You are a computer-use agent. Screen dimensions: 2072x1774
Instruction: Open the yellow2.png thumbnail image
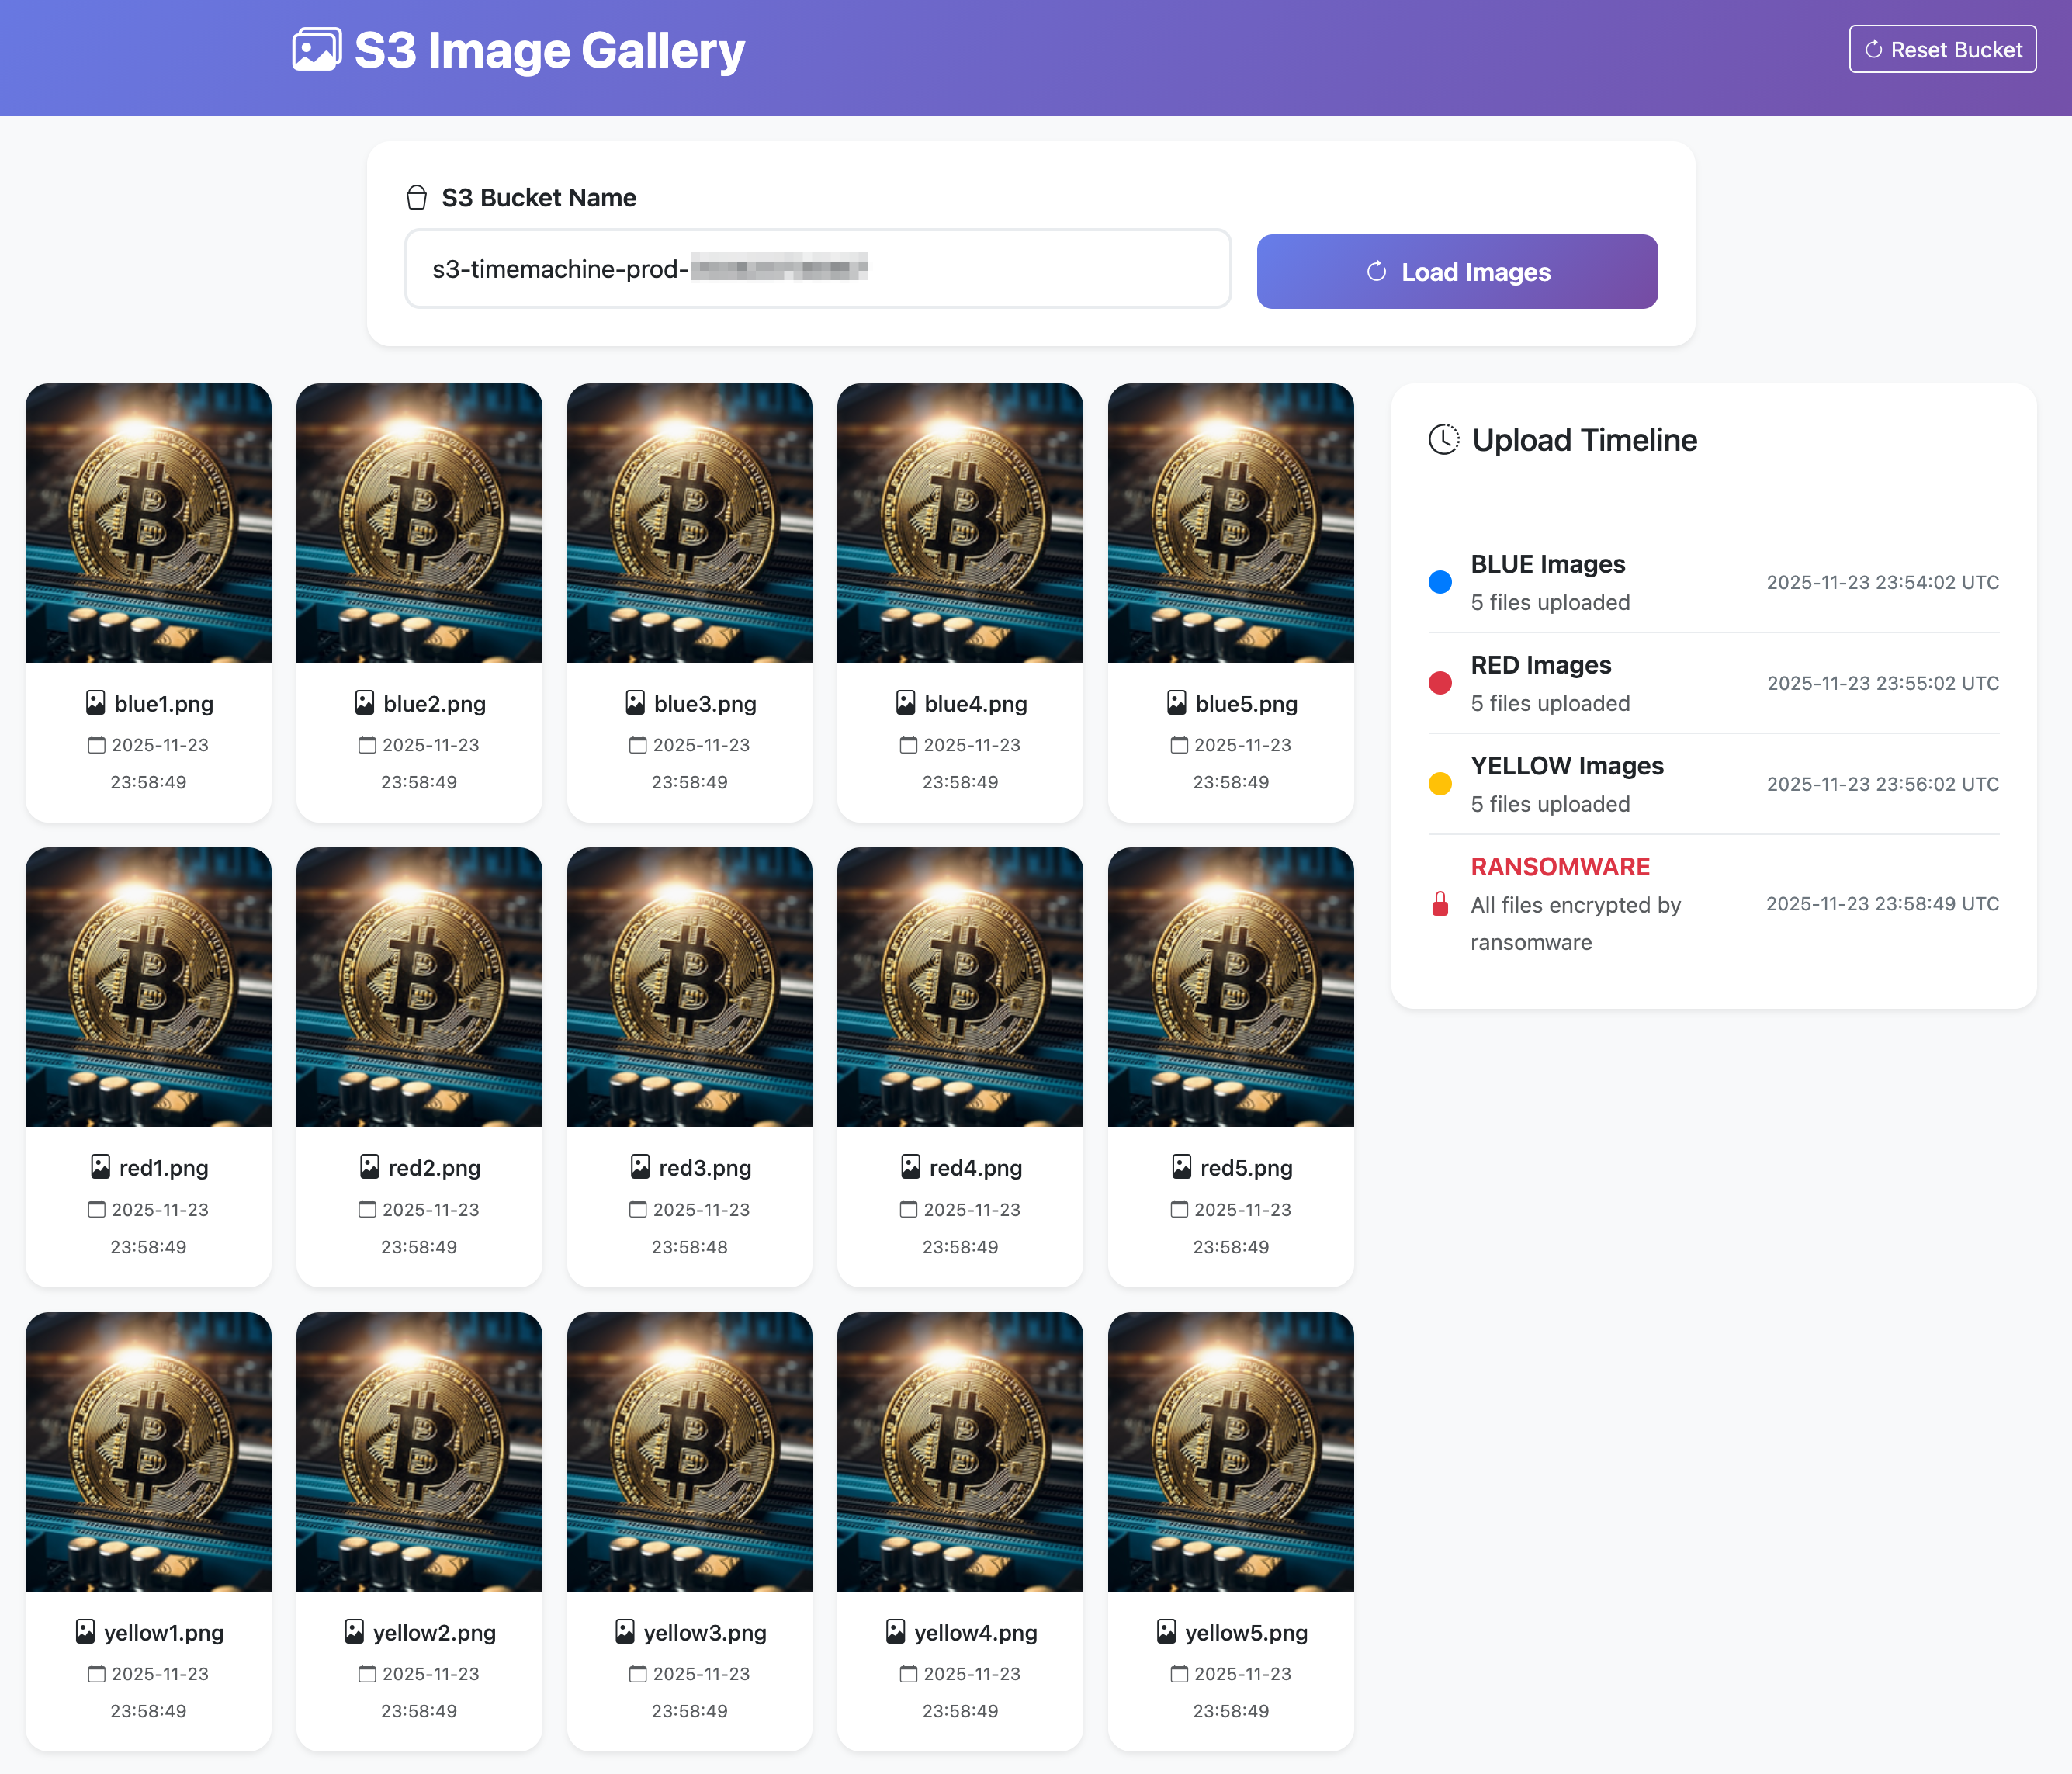pyautogui.click(x=419, y=1451)
